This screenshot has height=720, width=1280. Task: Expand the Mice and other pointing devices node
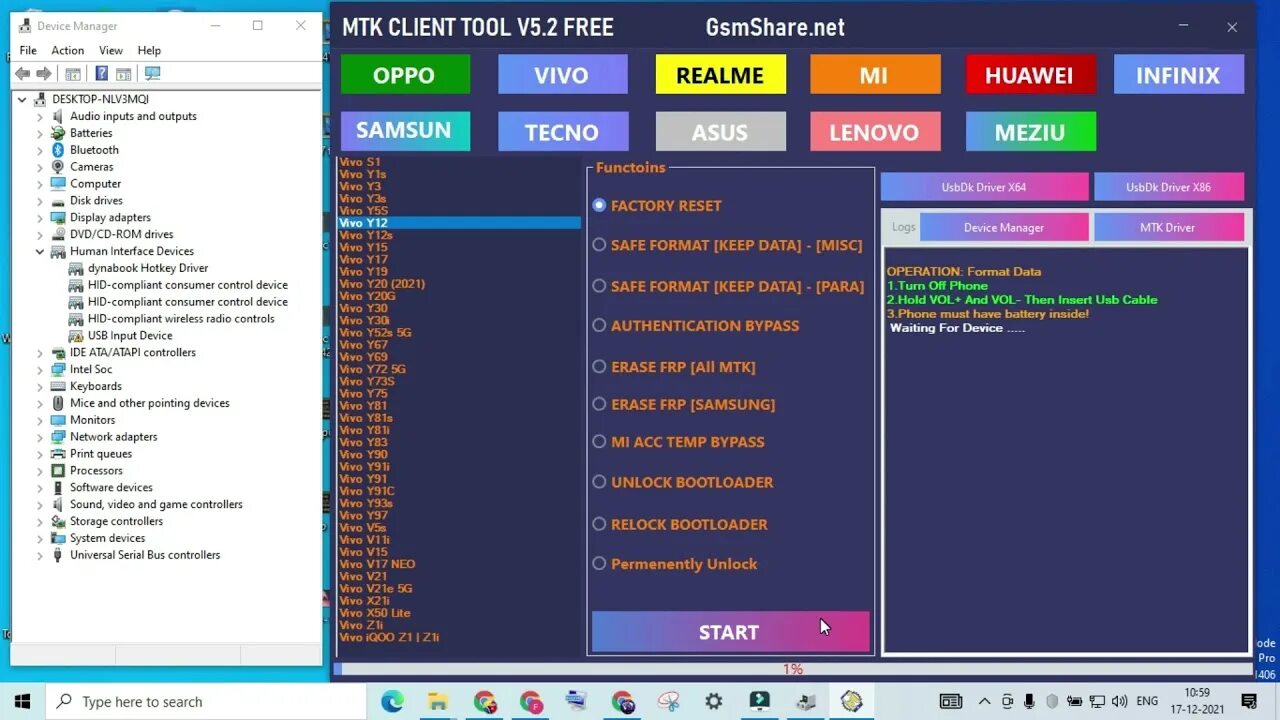click(40, 403)
